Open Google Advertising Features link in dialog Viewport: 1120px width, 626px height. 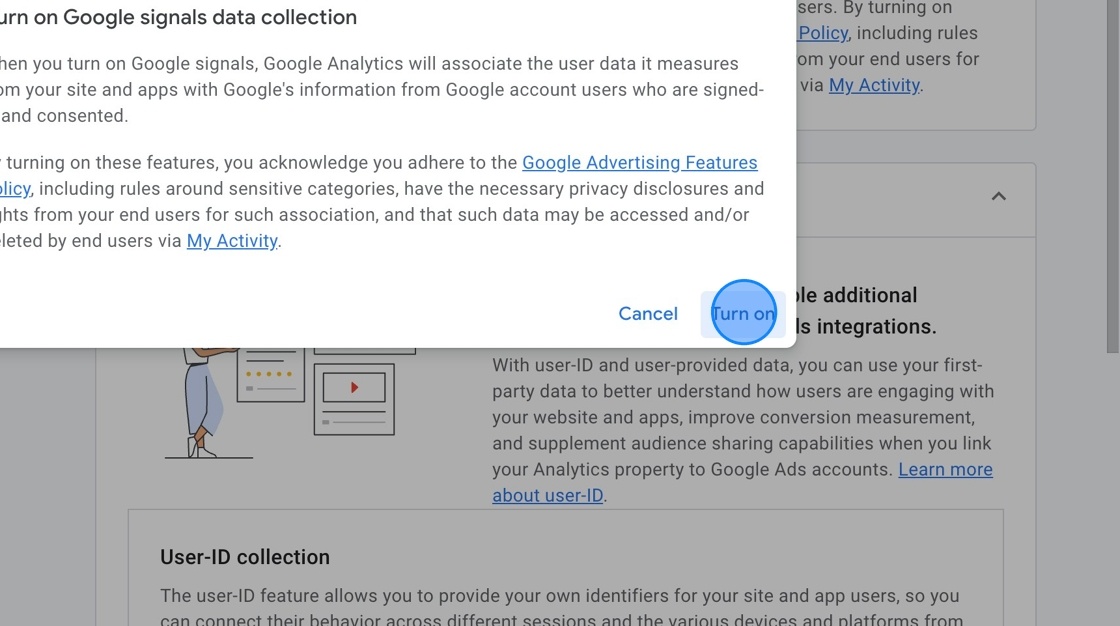[639, 163]
